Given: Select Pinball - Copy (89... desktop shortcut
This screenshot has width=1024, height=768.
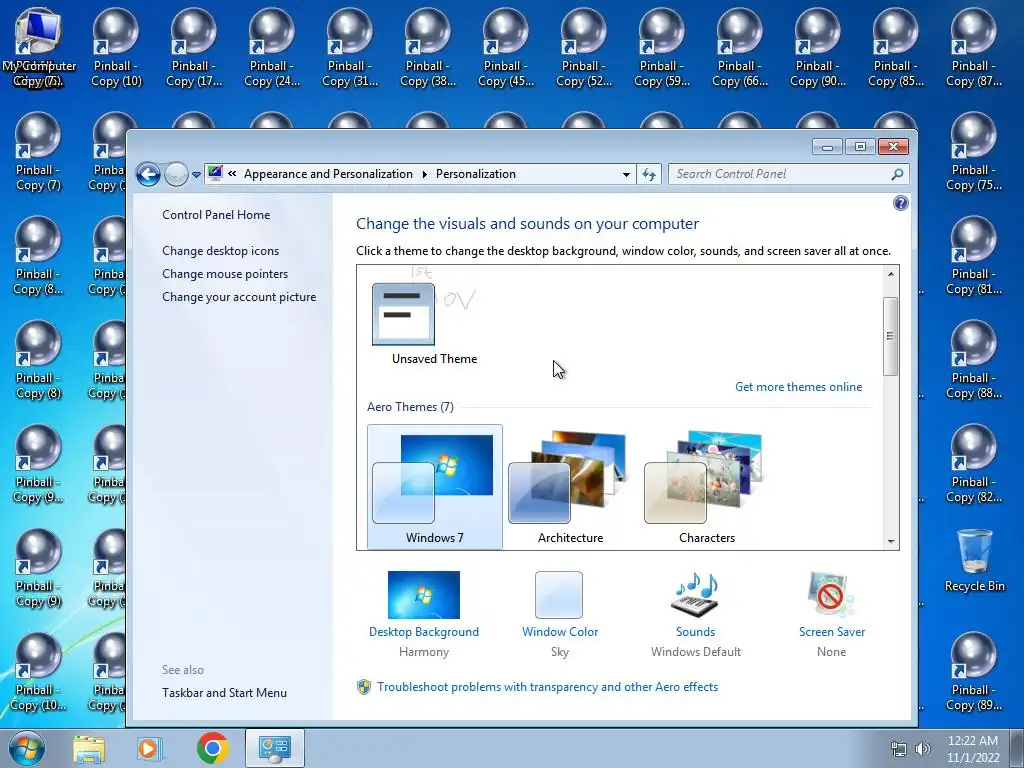Looking at the screenshot, I should point(974,671).
